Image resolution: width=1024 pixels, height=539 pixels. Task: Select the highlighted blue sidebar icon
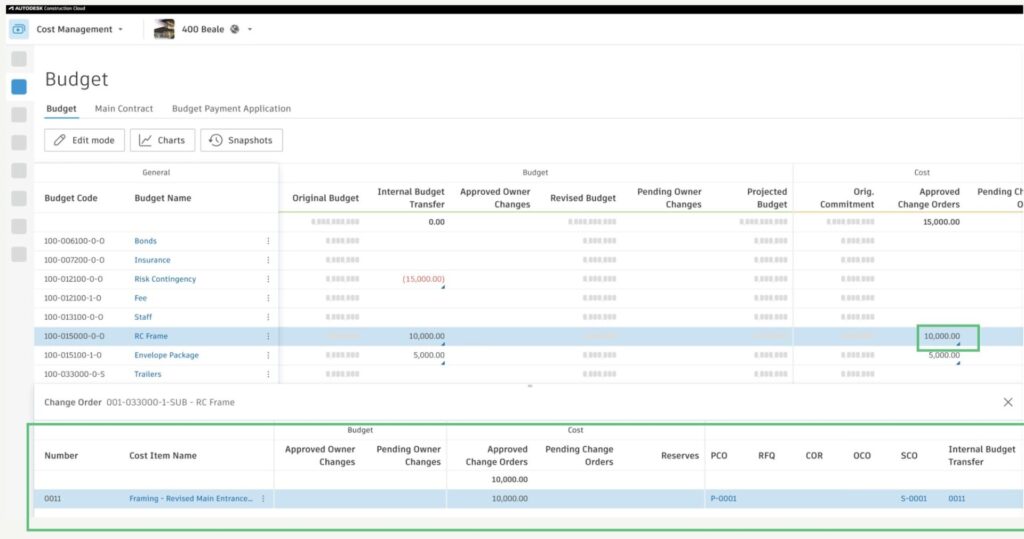pos(19,87)
